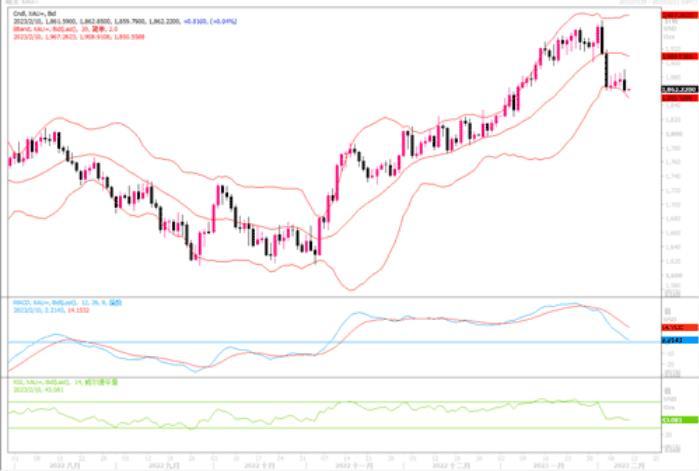The image size is (699, 471).
Task: Click the lower green RSI threshold line
Action: pyautogui.click(x=300, y=429)
